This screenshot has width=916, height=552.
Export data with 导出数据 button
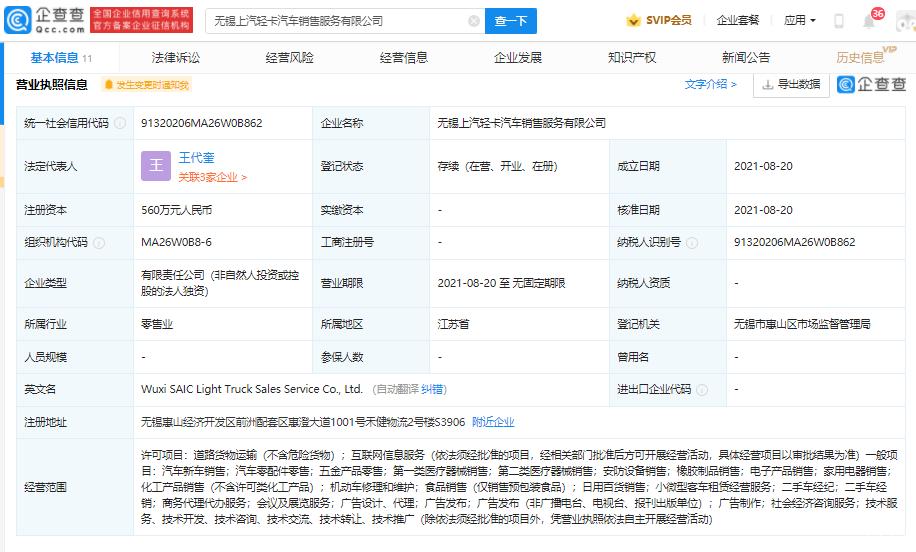(x=792, y=85)
